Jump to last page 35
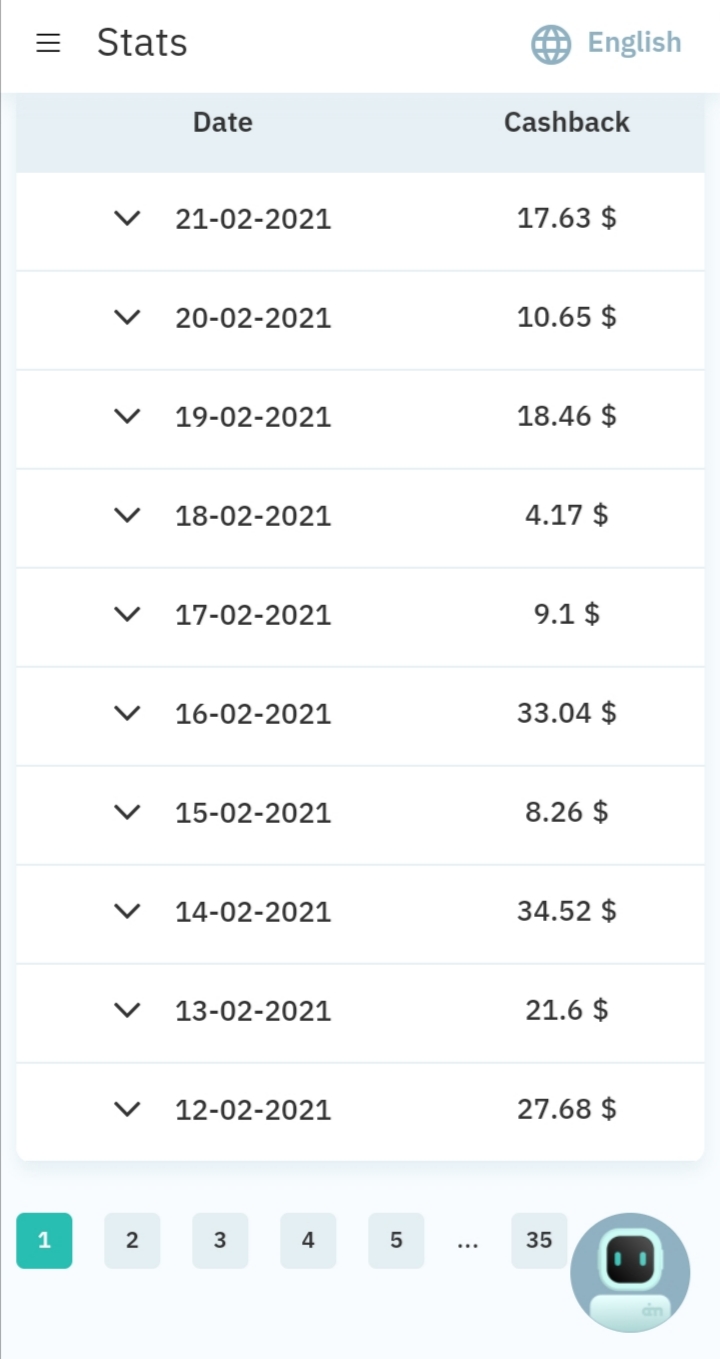720x1359 pixels. click(539, 1240)
